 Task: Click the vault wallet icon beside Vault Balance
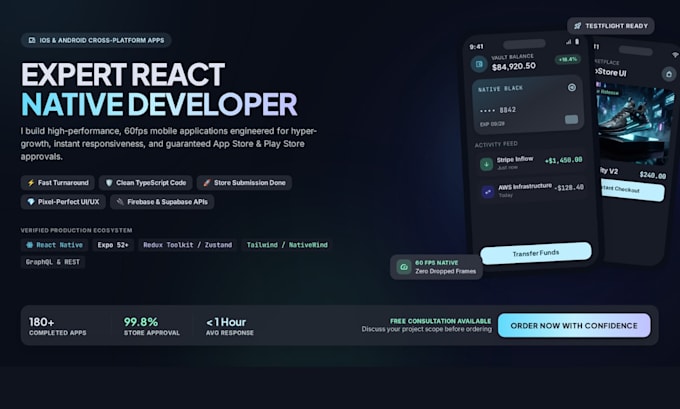coord(479,64)
